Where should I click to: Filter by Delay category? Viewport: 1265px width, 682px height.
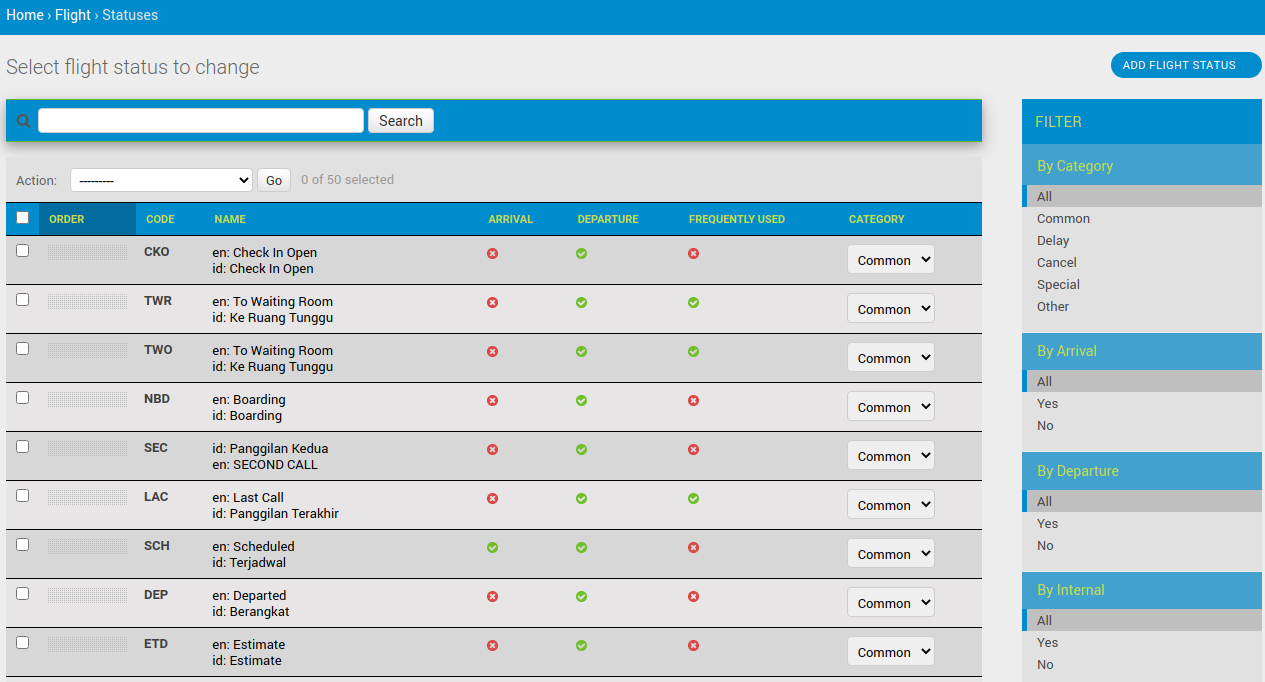click(x=1053, y=241)
